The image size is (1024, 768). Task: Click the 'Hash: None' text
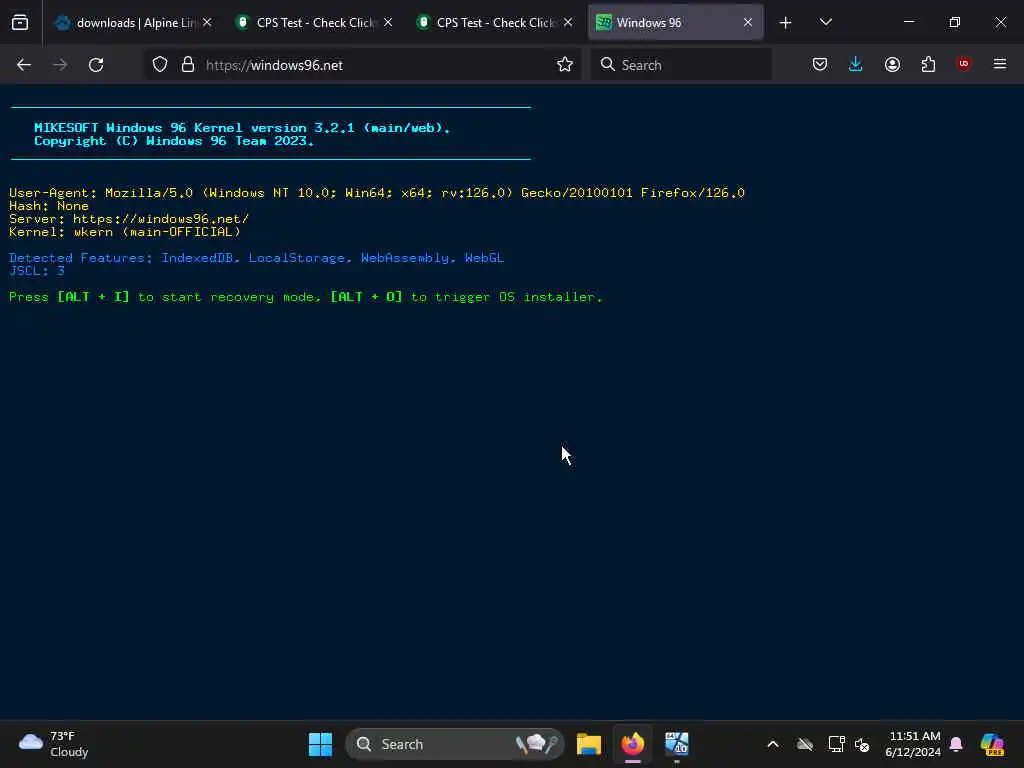tap(48, 206)
